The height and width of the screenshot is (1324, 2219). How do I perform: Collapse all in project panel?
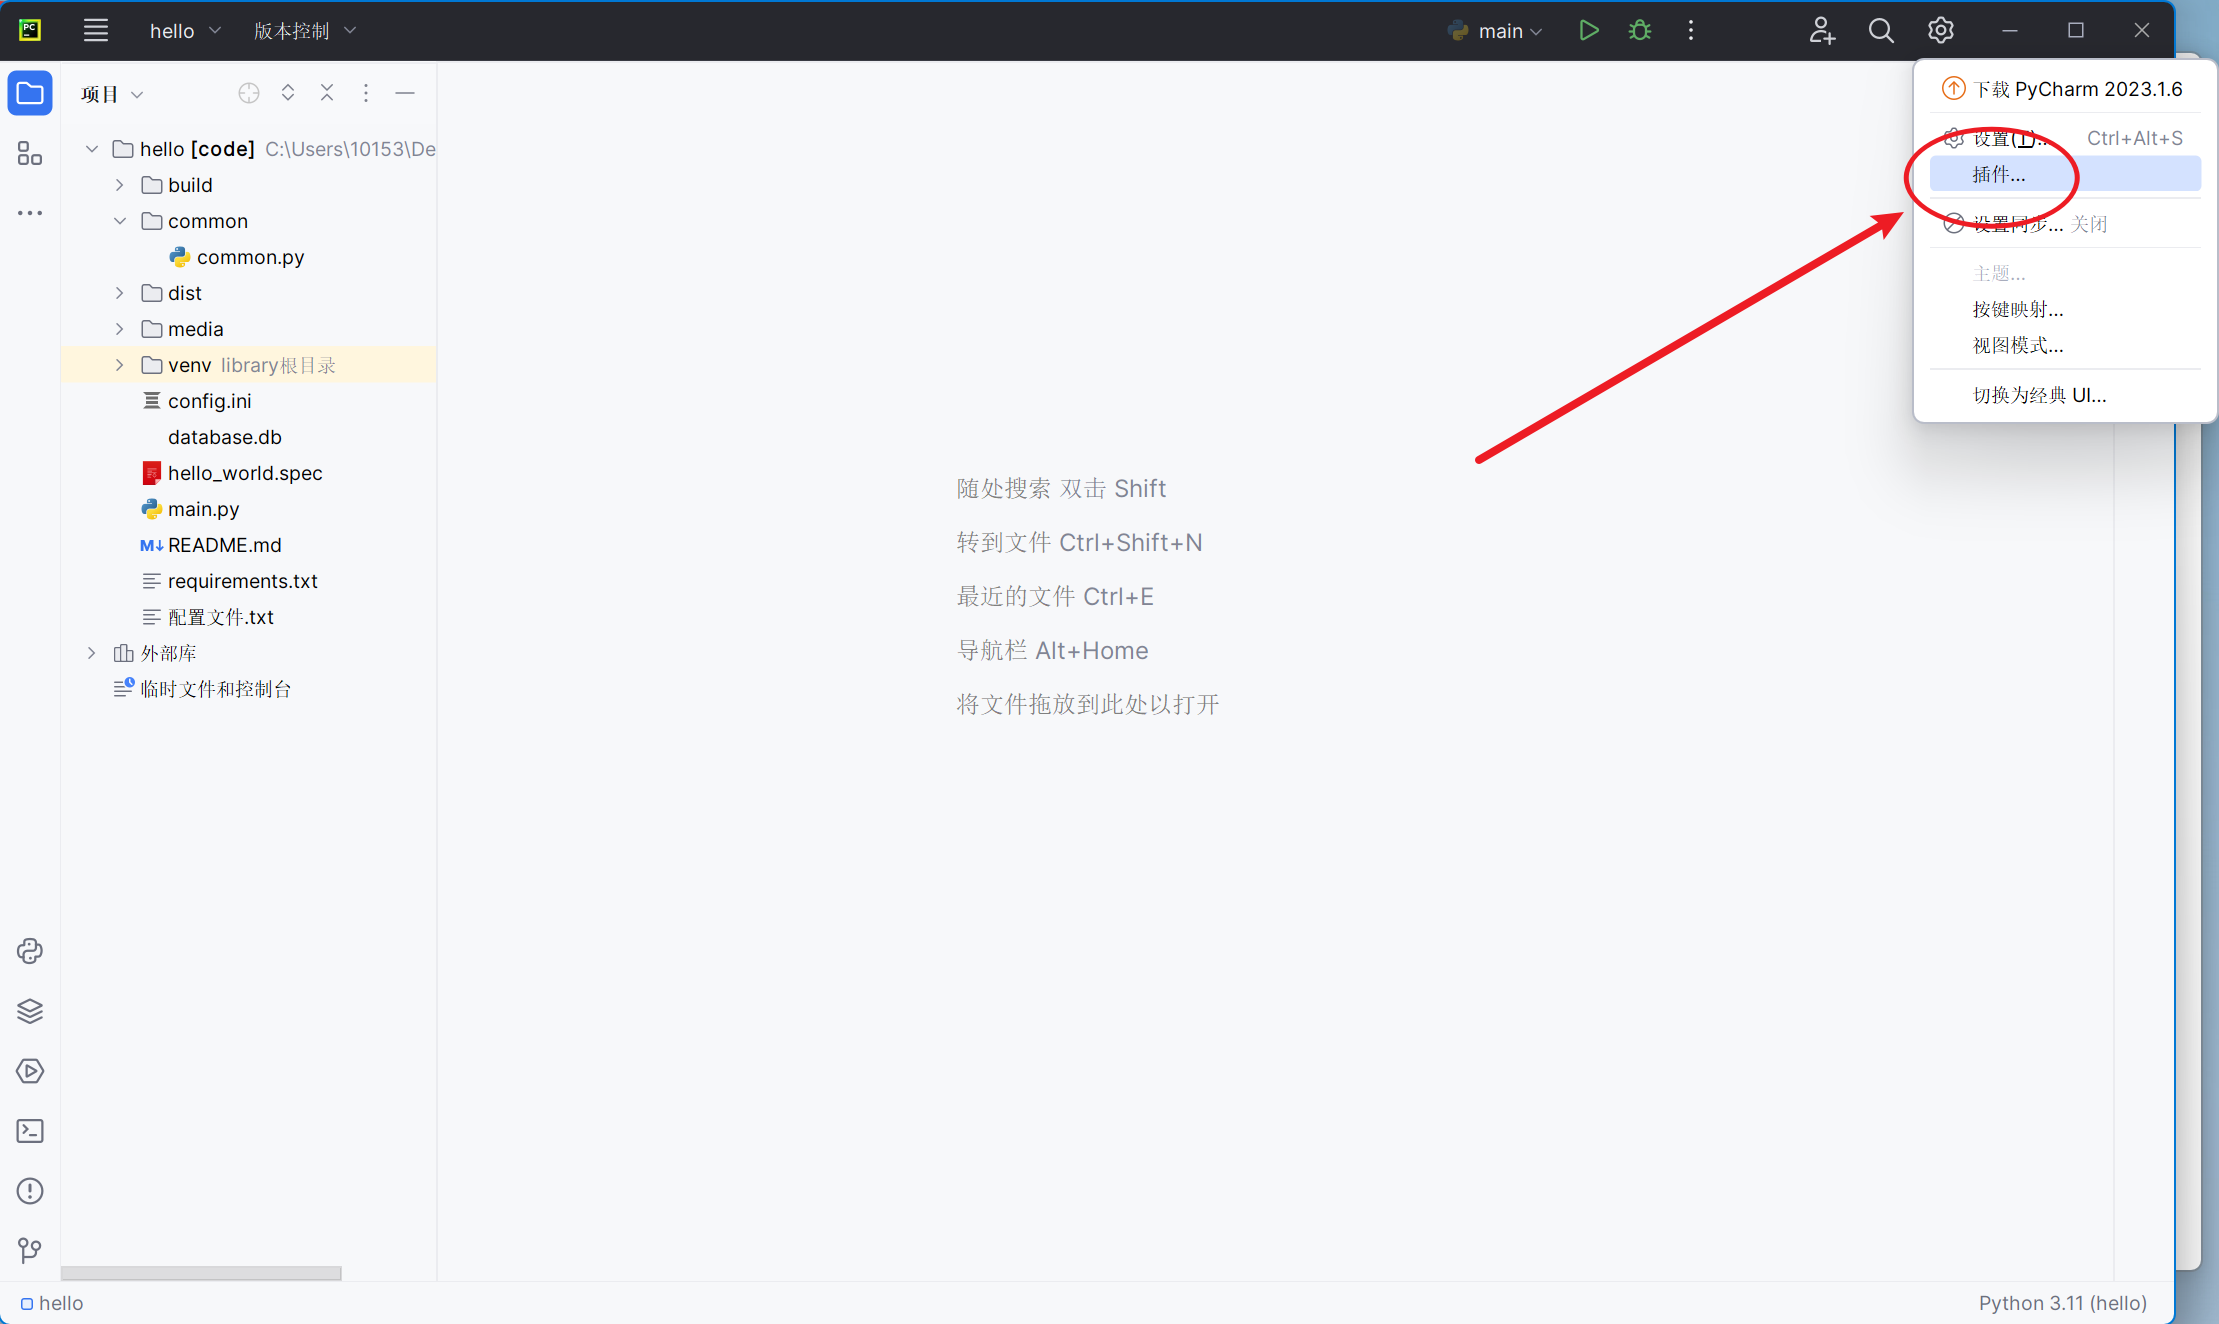coord(327,93)
